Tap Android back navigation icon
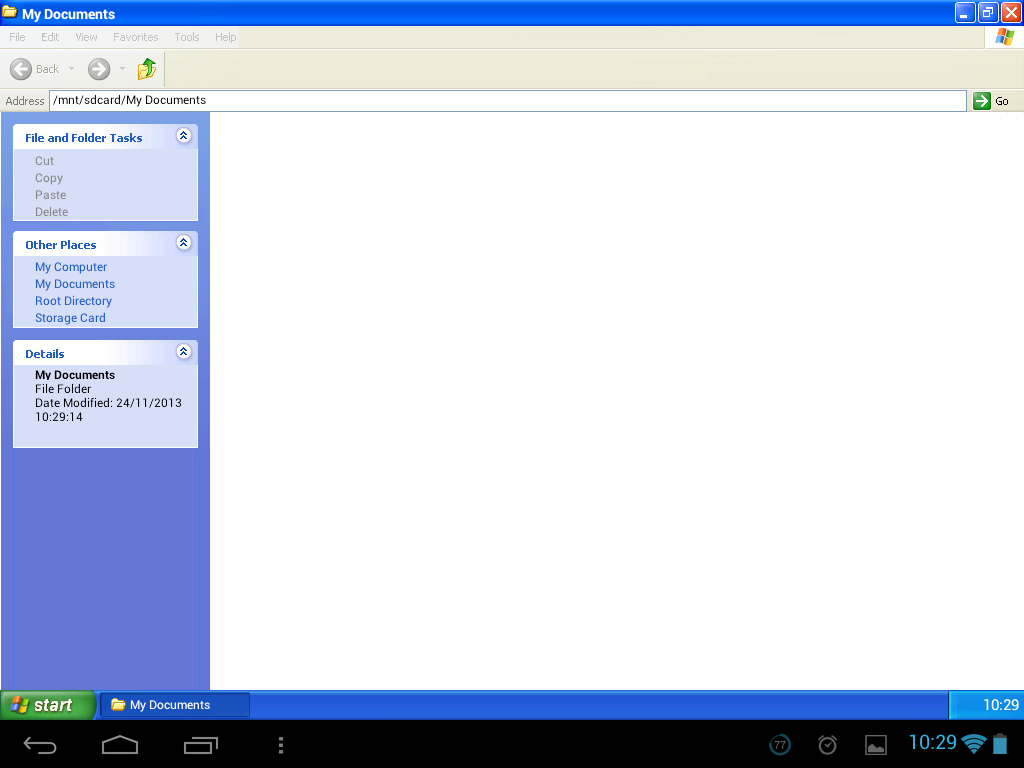Screen dimensions: 1024x768 [40, 745]
